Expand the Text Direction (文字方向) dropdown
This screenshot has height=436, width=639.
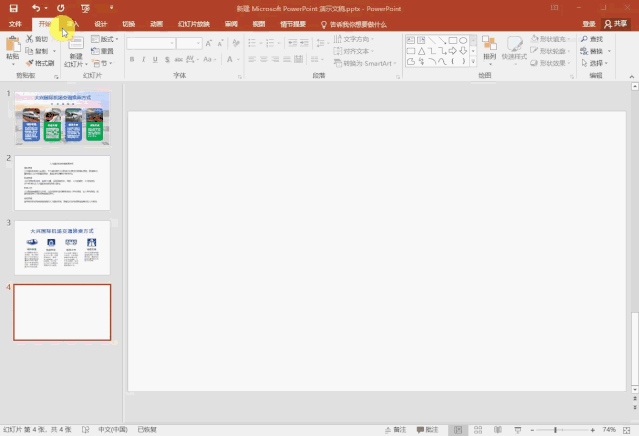coord(354,39)
